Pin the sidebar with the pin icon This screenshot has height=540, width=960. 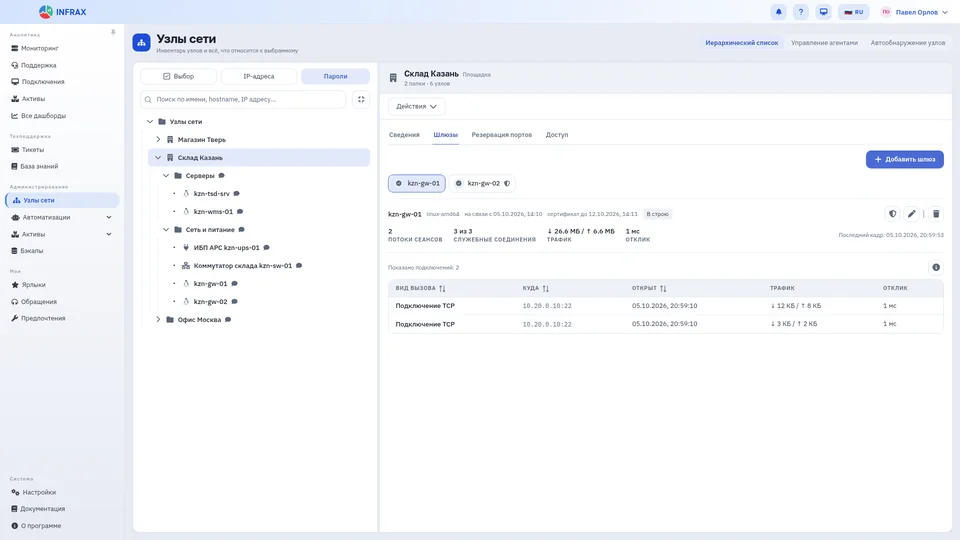coord(113,32)
